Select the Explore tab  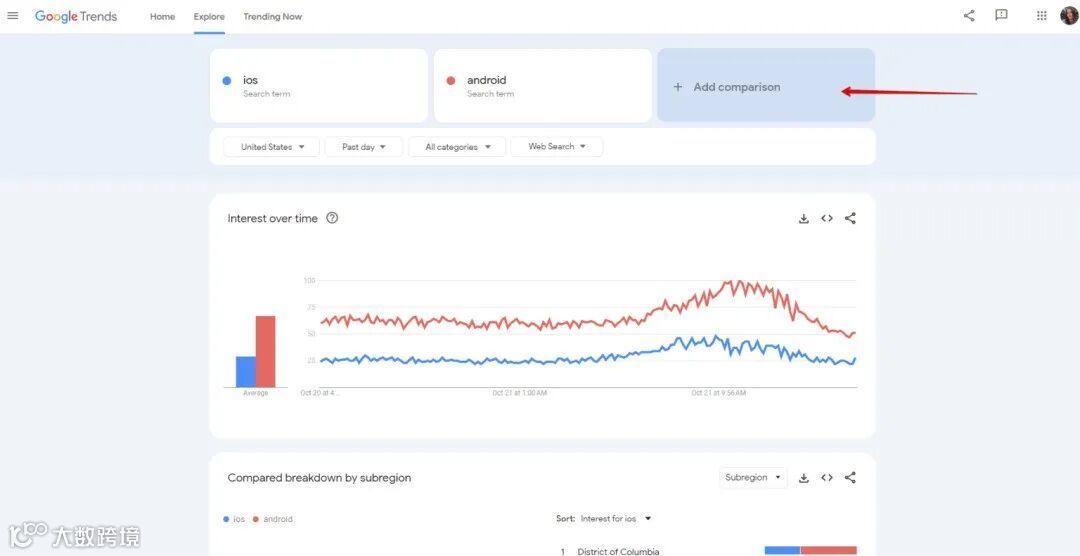click(209, 17)
